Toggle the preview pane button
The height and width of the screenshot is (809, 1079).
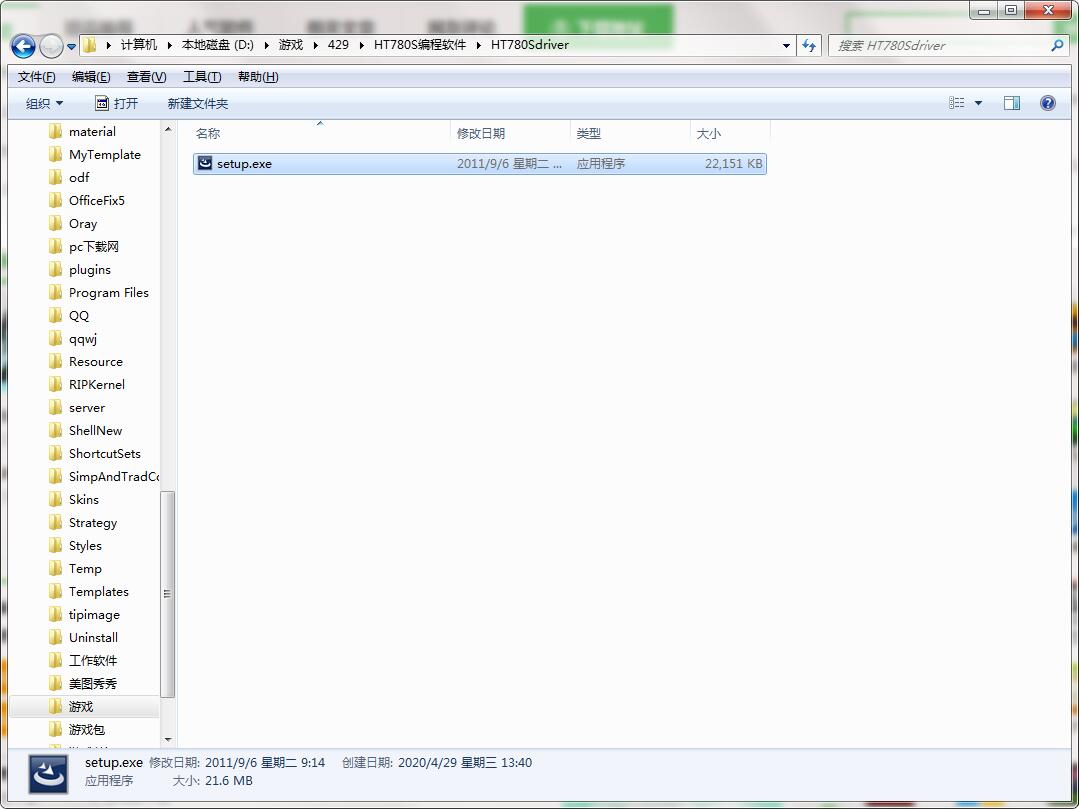[1012, 103]
